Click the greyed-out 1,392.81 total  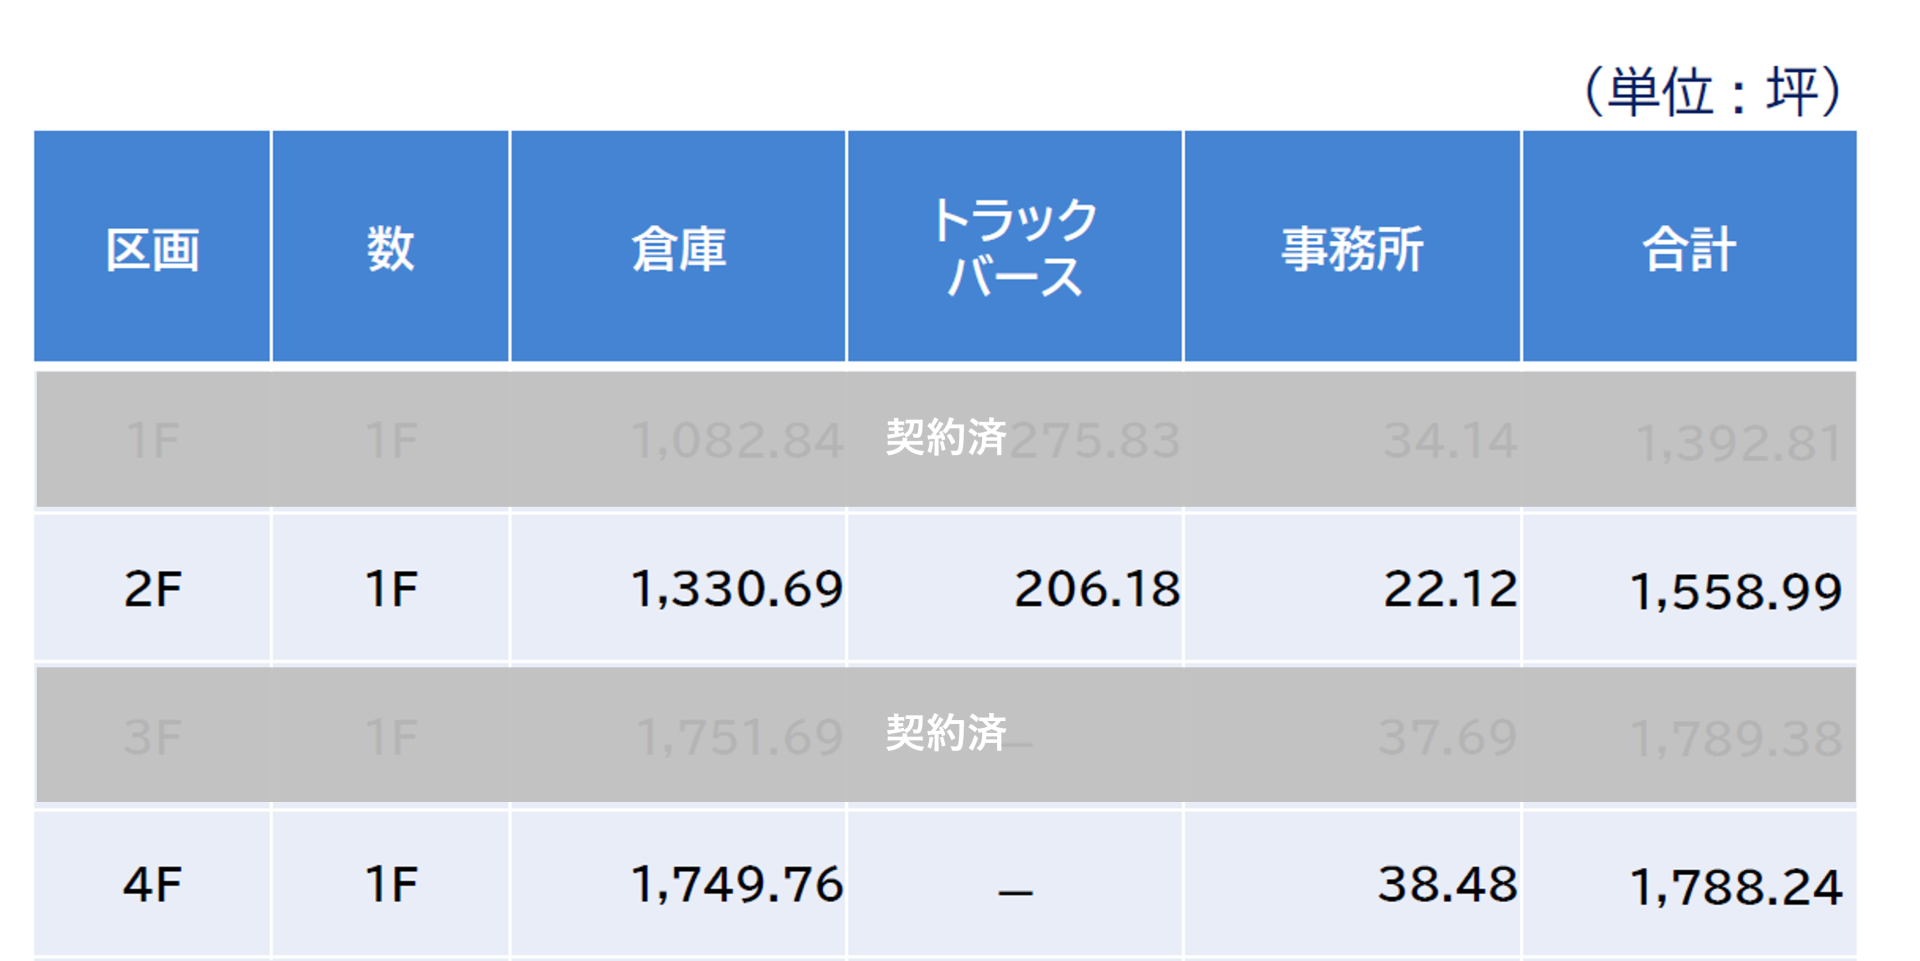point(1738,443)
